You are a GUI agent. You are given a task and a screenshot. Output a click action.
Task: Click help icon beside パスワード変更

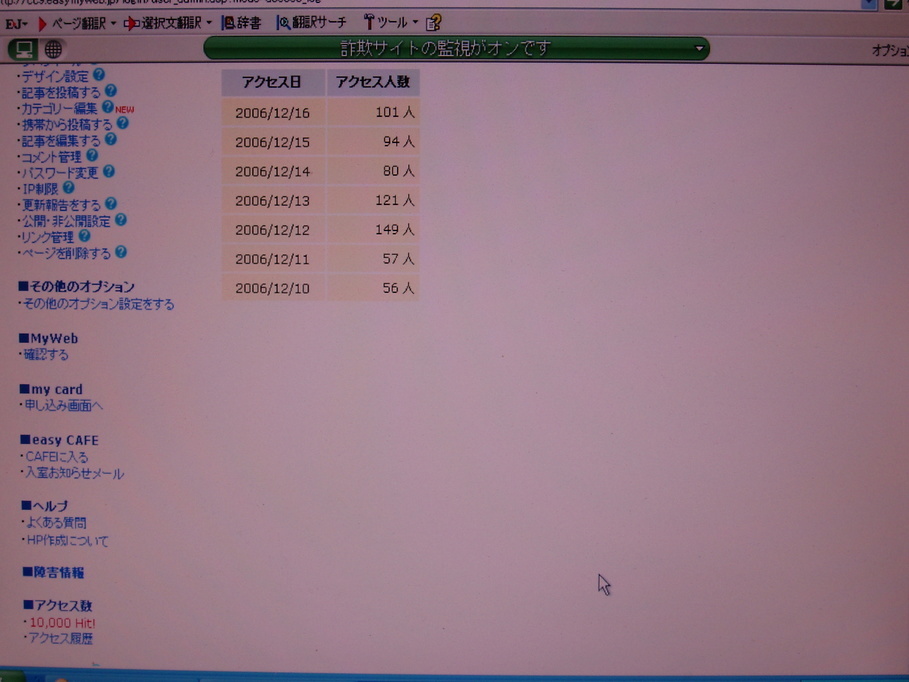[x=109, y=172]
